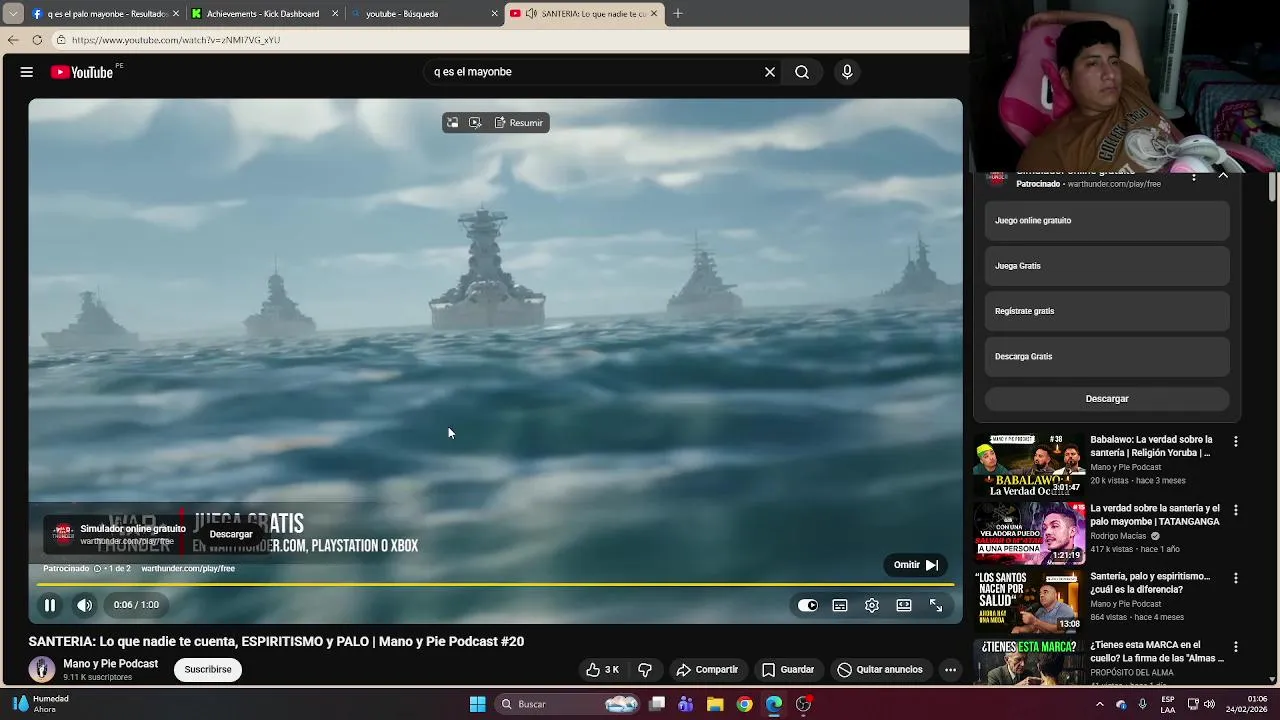Screen dimensions: 1280x720
Task: Open 'La verdad sobre la santería' thumbnail
Action: [1029, 533]
